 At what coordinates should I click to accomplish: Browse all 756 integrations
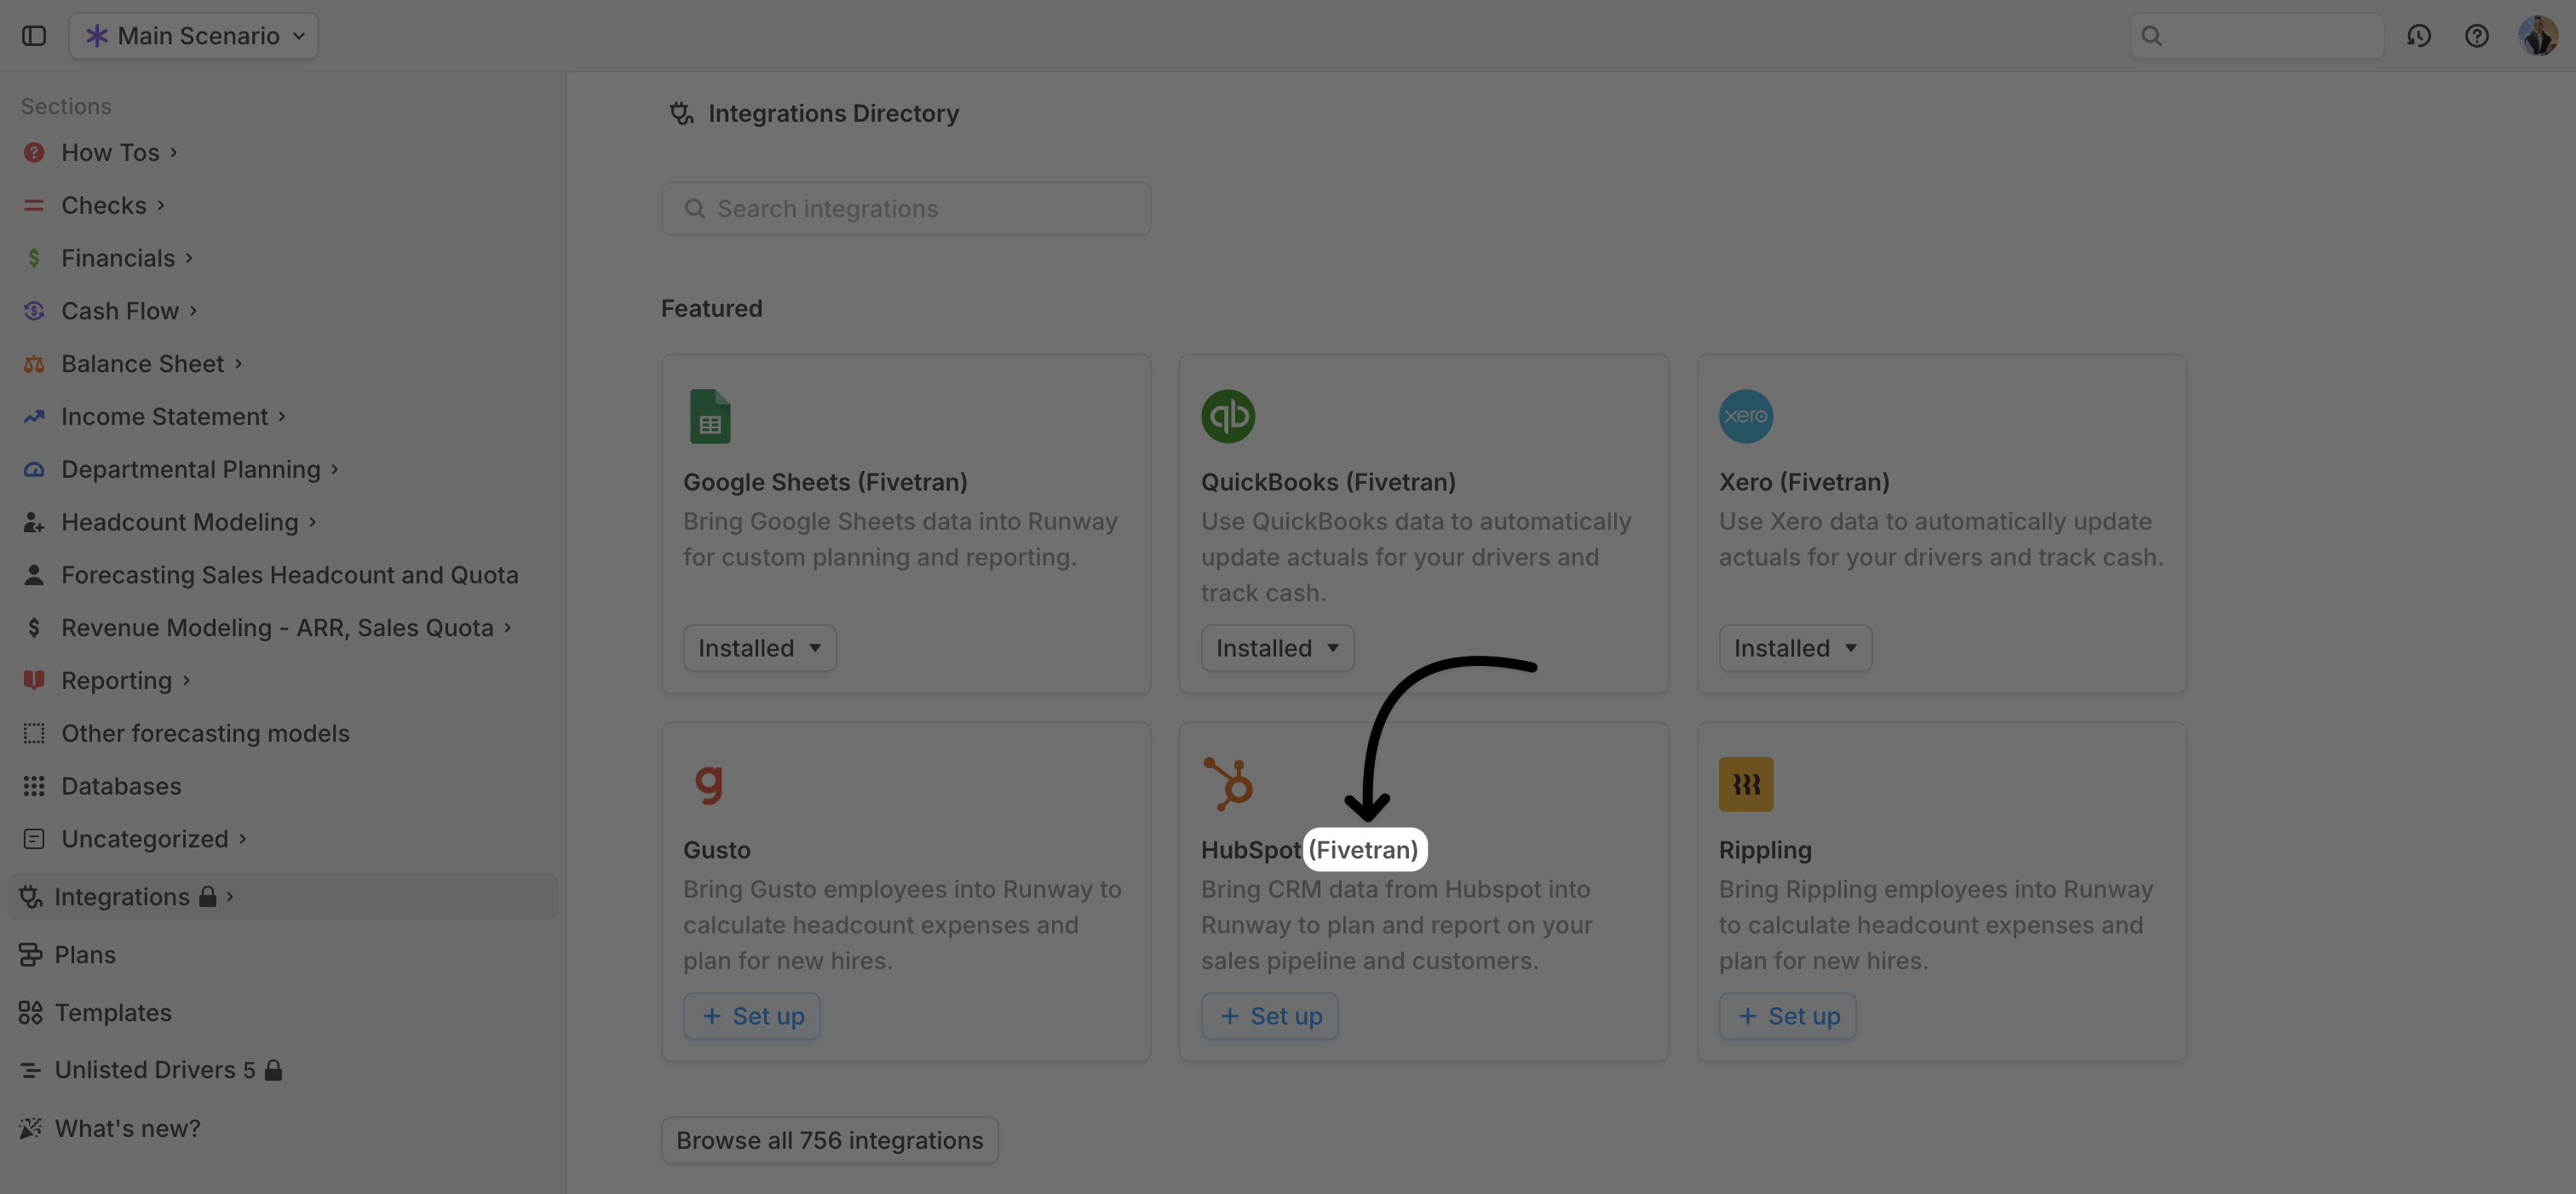(x=829, y=1140)
